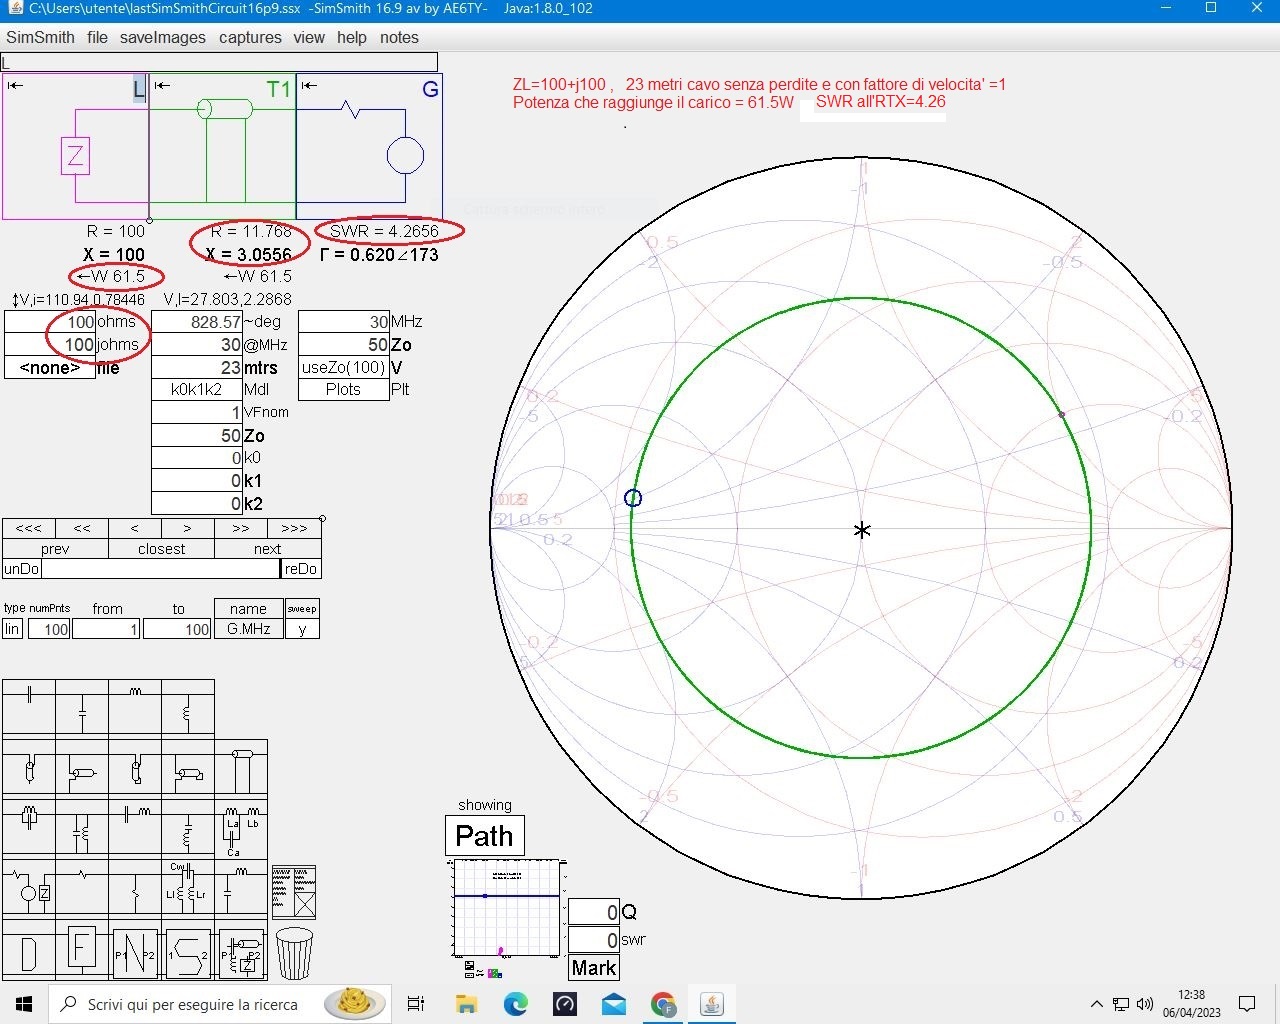Select the shunt parallel-LC element
Viewport: 1280px width, 1024px height.
[82, 827]
